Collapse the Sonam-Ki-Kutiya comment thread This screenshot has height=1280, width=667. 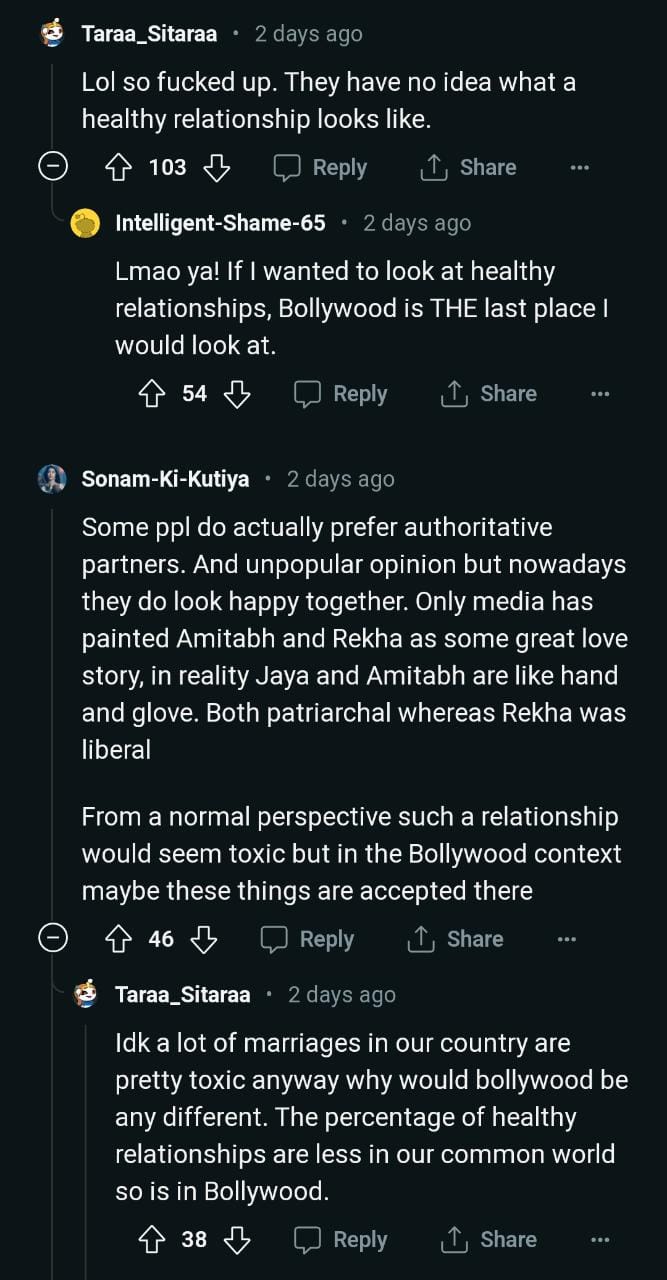pos(53,939)
